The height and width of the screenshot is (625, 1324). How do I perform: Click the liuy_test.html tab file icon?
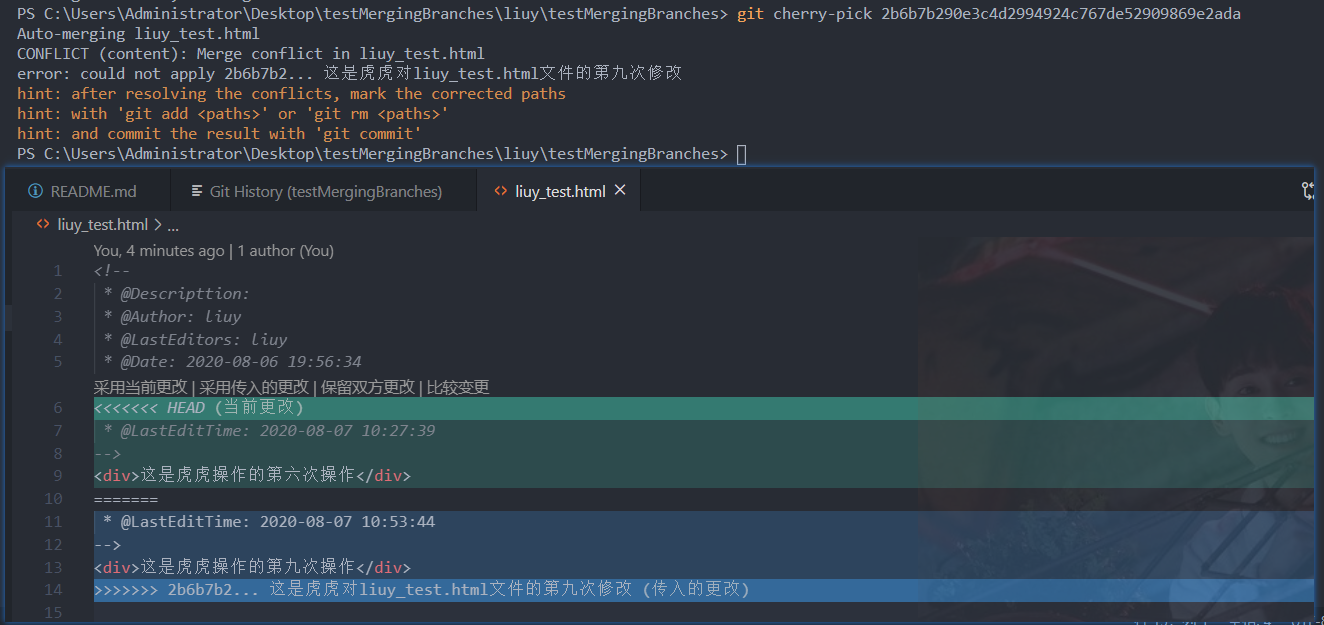499,191
